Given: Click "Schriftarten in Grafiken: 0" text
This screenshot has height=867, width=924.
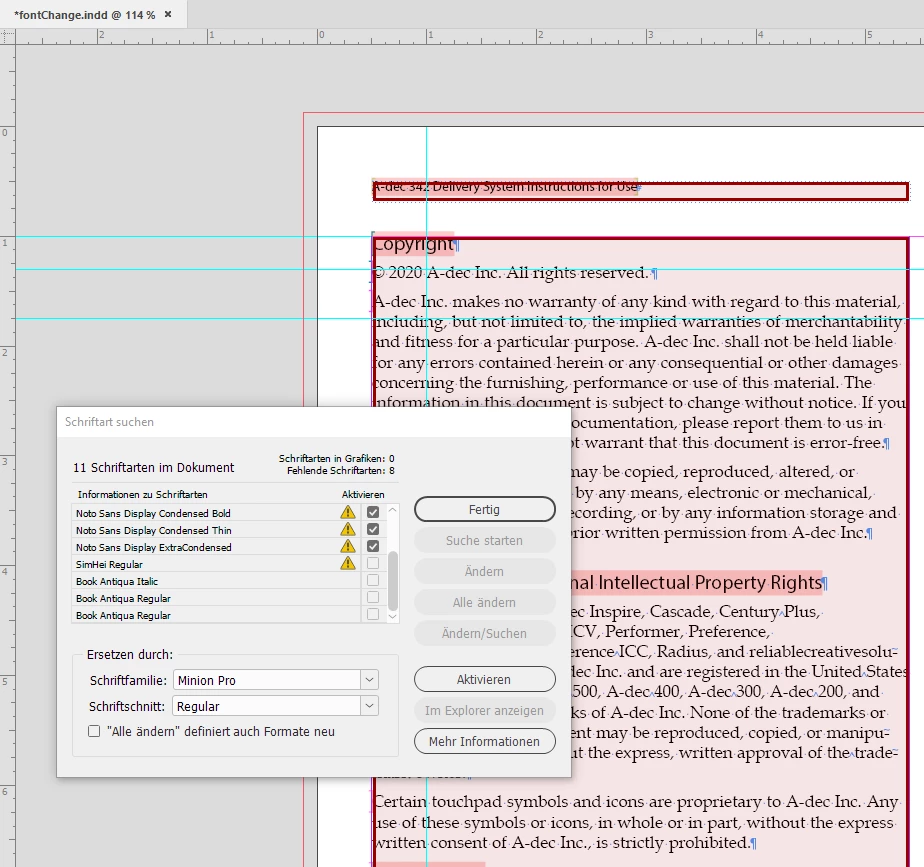Looking at the screenshot, I should click(x=336, y=458).
